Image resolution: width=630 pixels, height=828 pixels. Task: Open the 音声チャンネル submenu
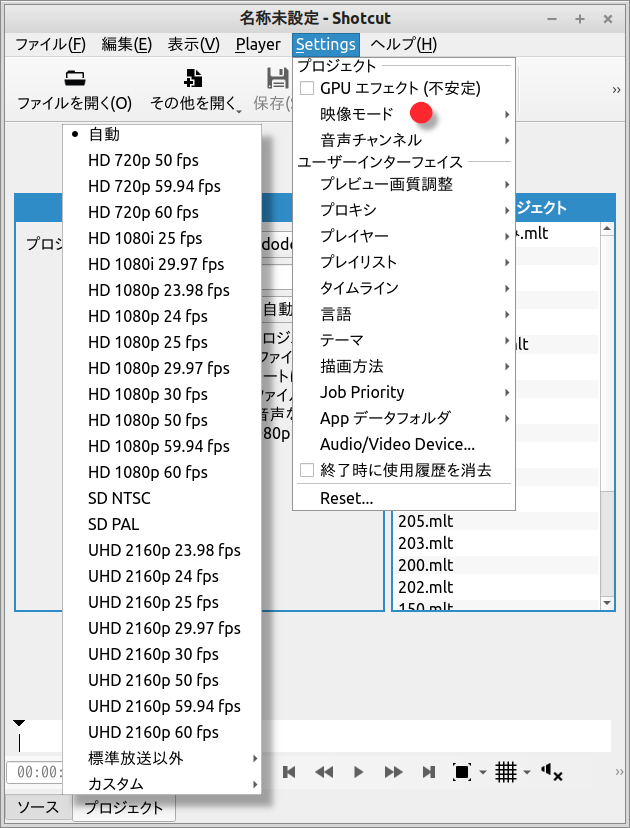coord(371,140)
